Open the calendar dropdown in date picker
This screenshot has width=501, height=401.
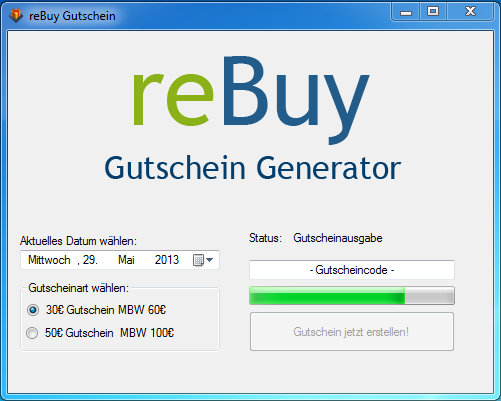[x=203, y=260]
